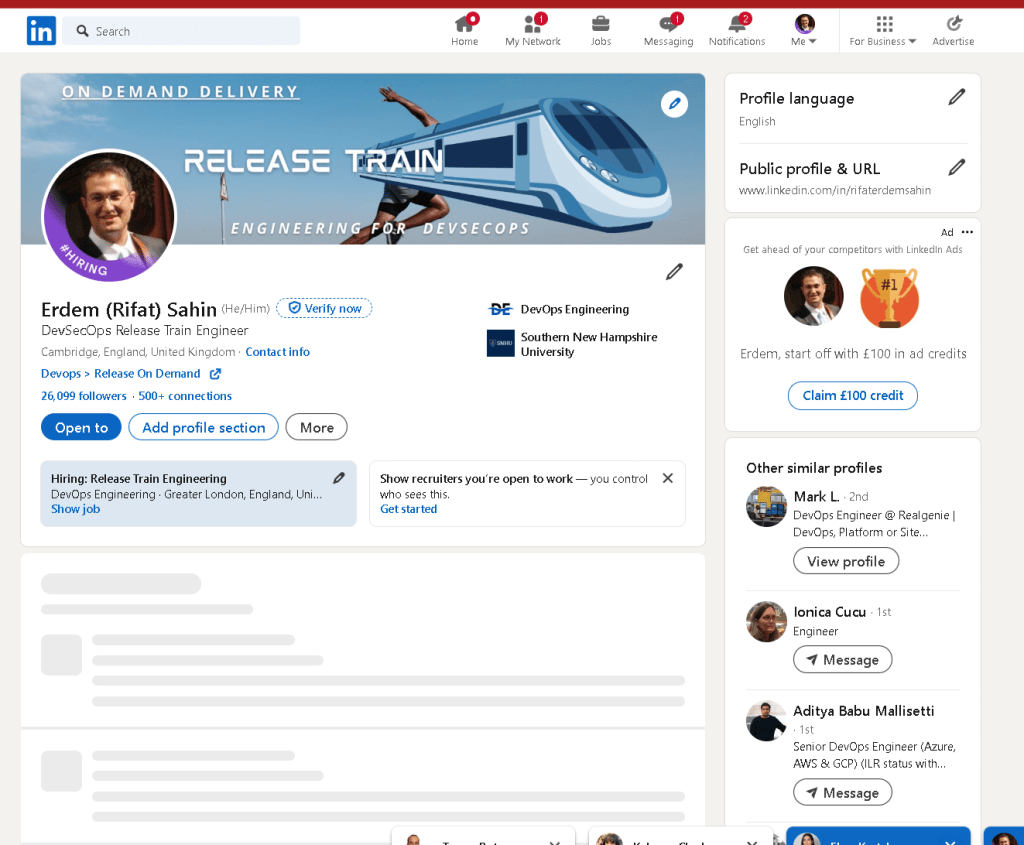The image size is (1024, 845).
Task: Expand the Me account menu
Action: (804, 31)
